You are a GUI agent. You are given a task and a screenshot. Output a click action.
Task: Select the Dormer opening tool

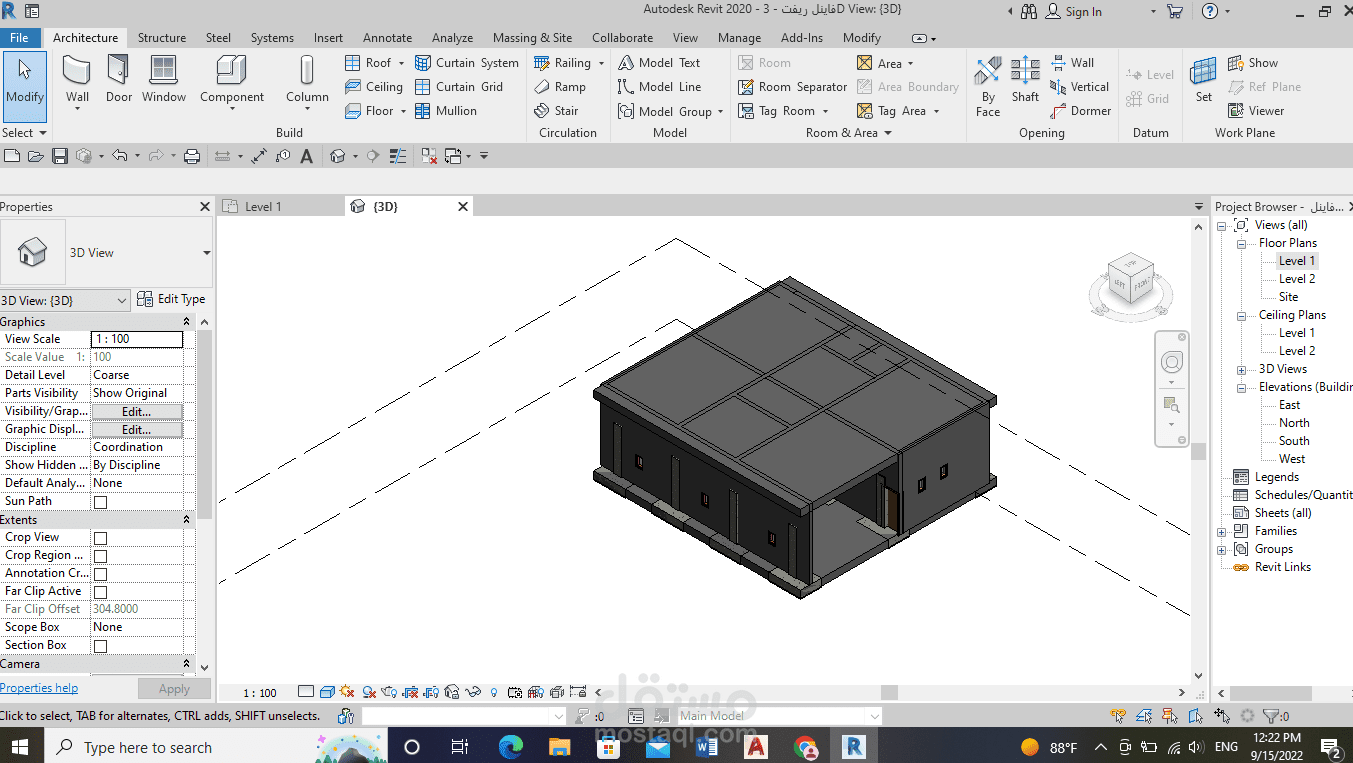pos(1080,111)
